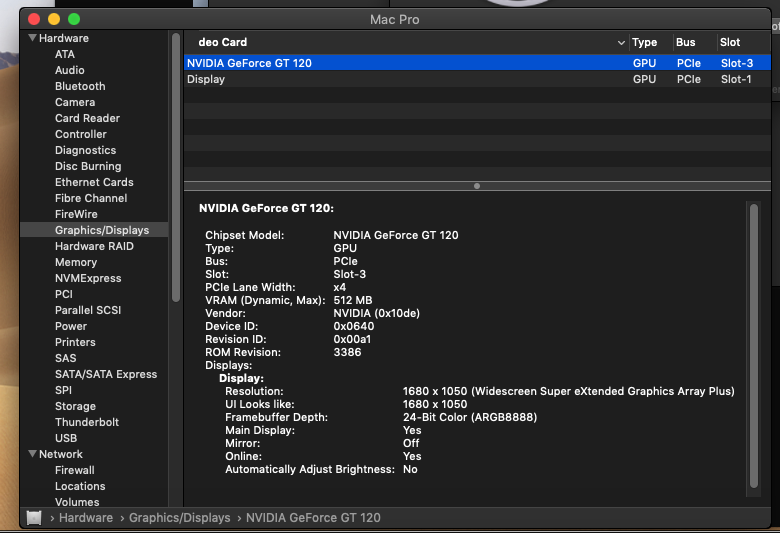Image resolution: width=780 pixels, height=533 pixels.
Task: Click the Slot-3 cell
Action: (x=737, y=63)
